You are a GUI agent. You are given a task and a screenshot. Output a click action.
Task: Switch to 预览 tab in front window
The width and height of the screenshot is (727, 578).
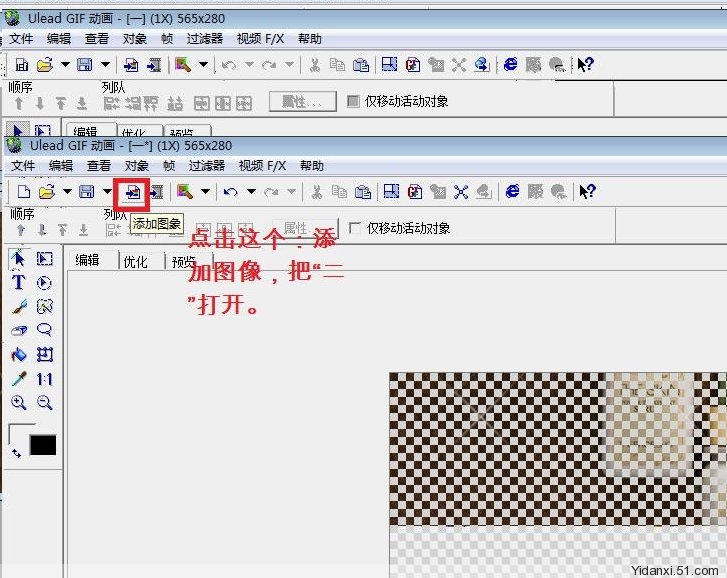coord(184,262)
